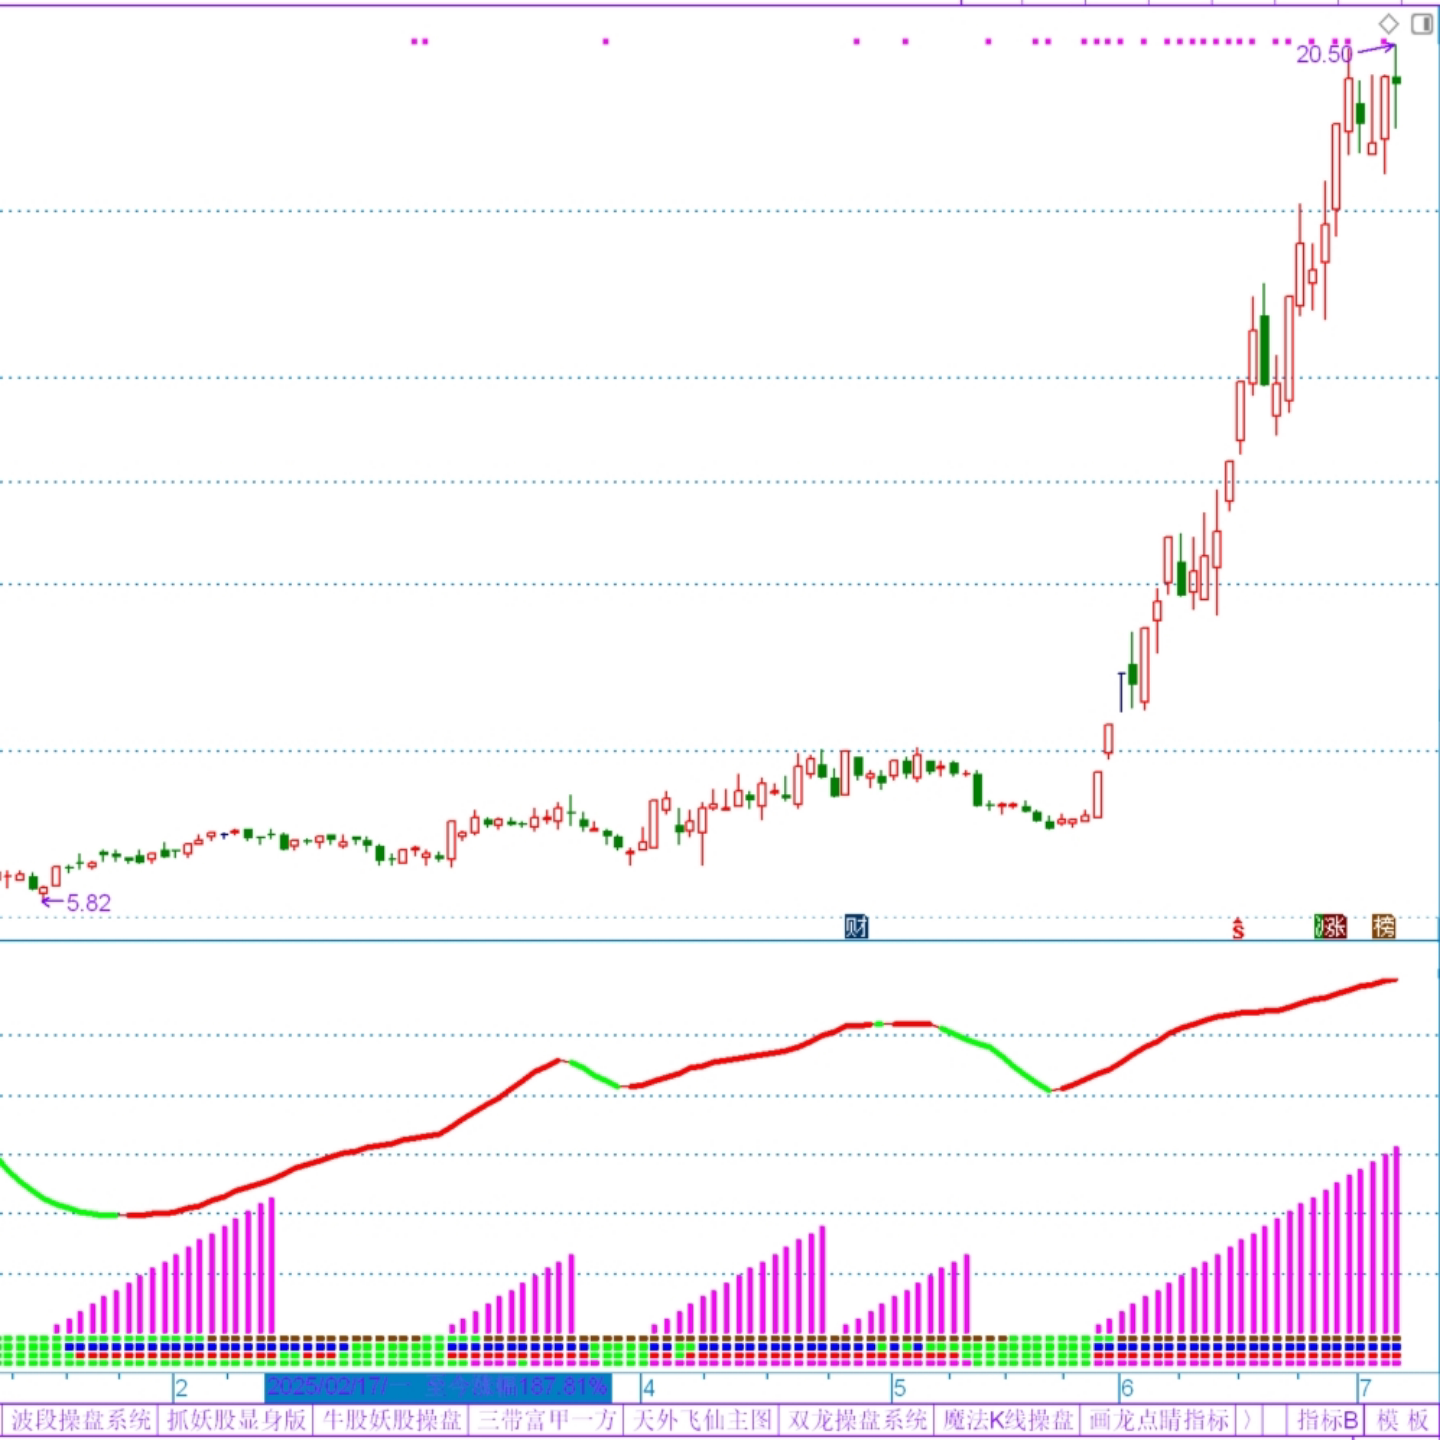This screenshot has width=1440, height=1440.
Task: Switch to 魔法K线操盘 tab
Action: tap(1008, 1420)
